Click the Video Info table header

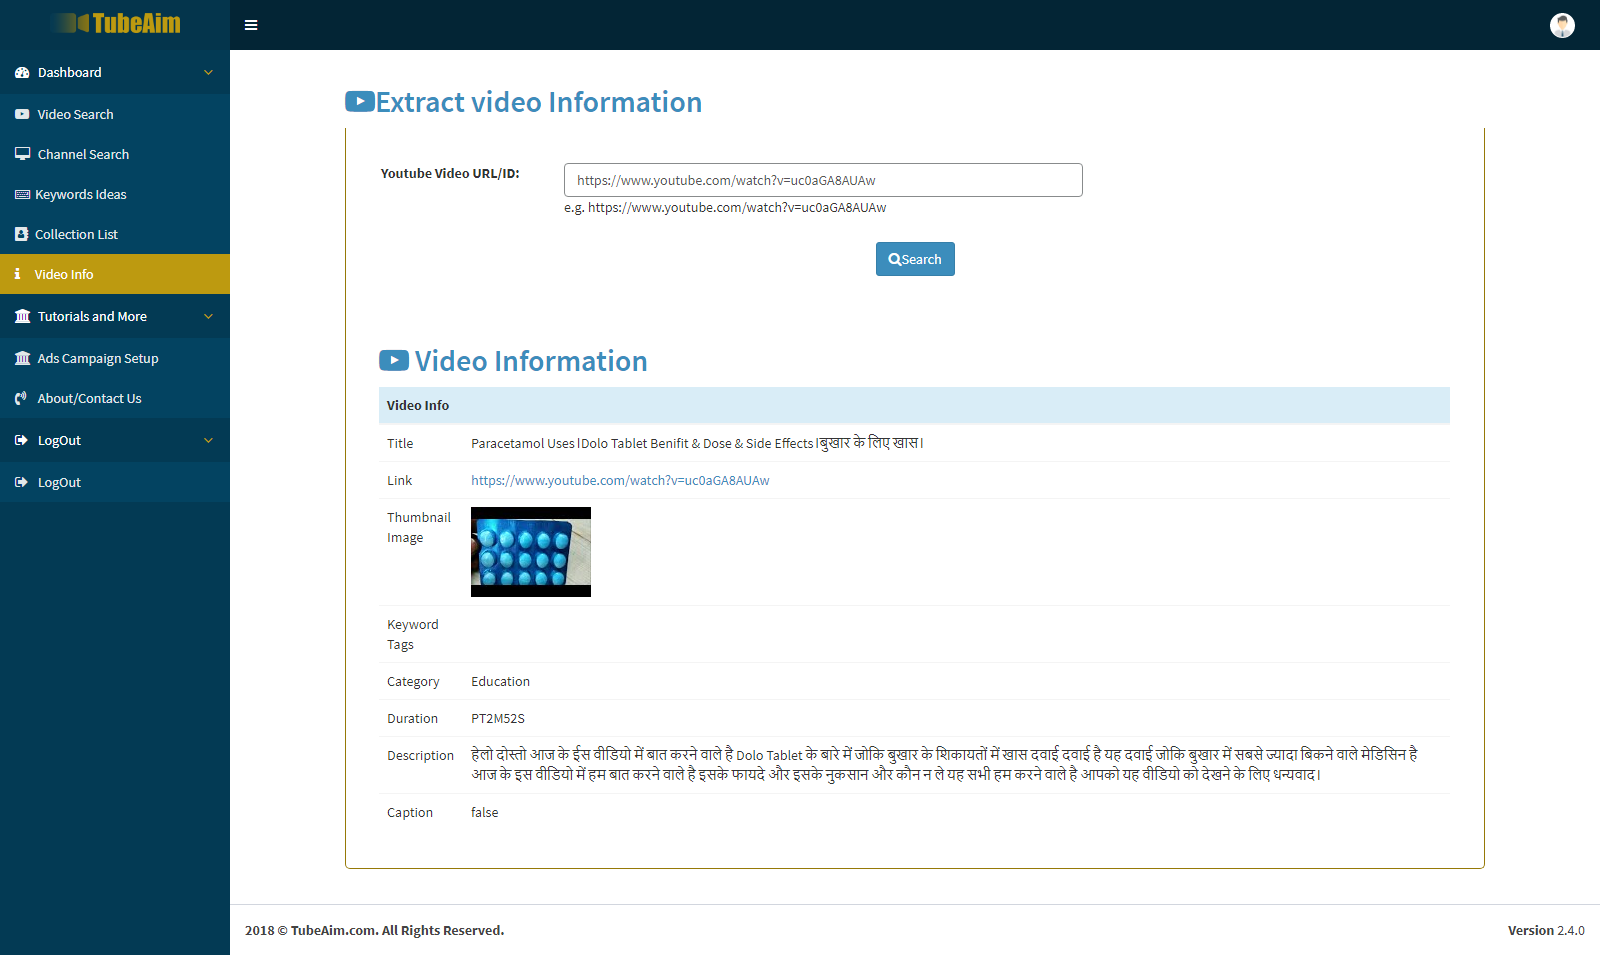point(914,405)
